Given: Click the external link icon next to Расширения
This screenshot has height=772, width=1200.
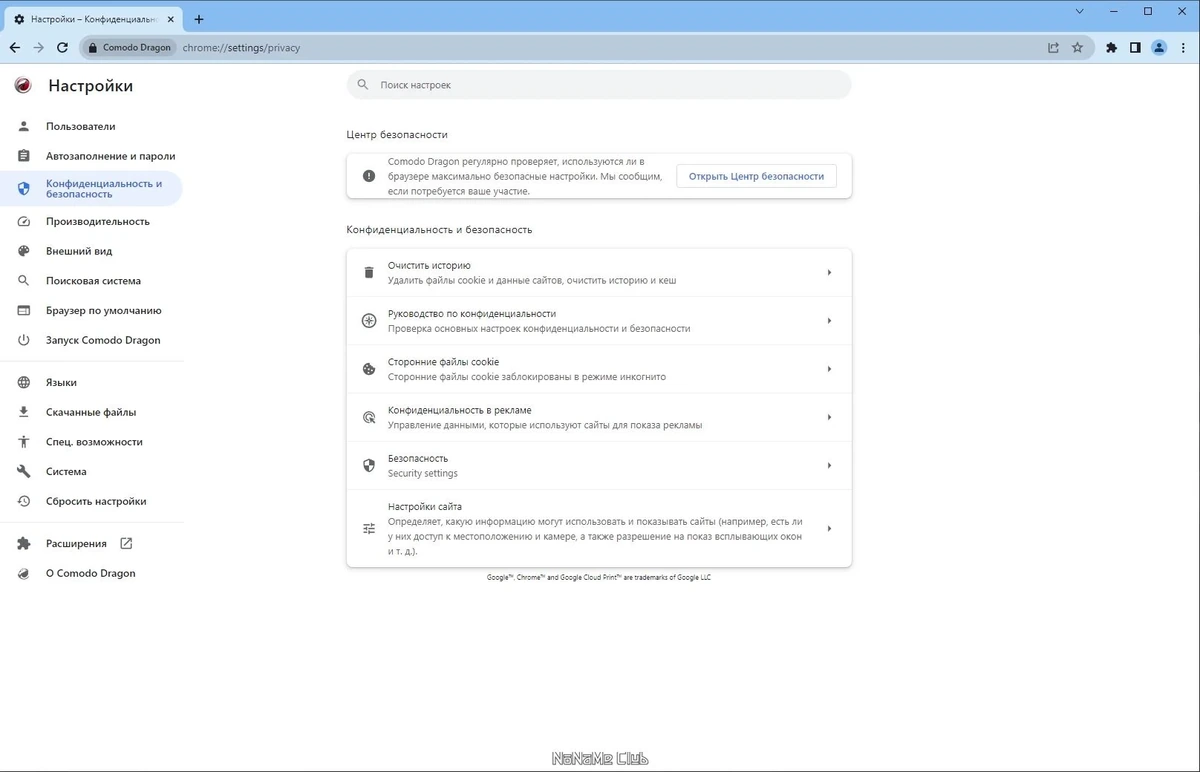Looking at the screenshot, I should pyautogui.click(x=126, y=544).
